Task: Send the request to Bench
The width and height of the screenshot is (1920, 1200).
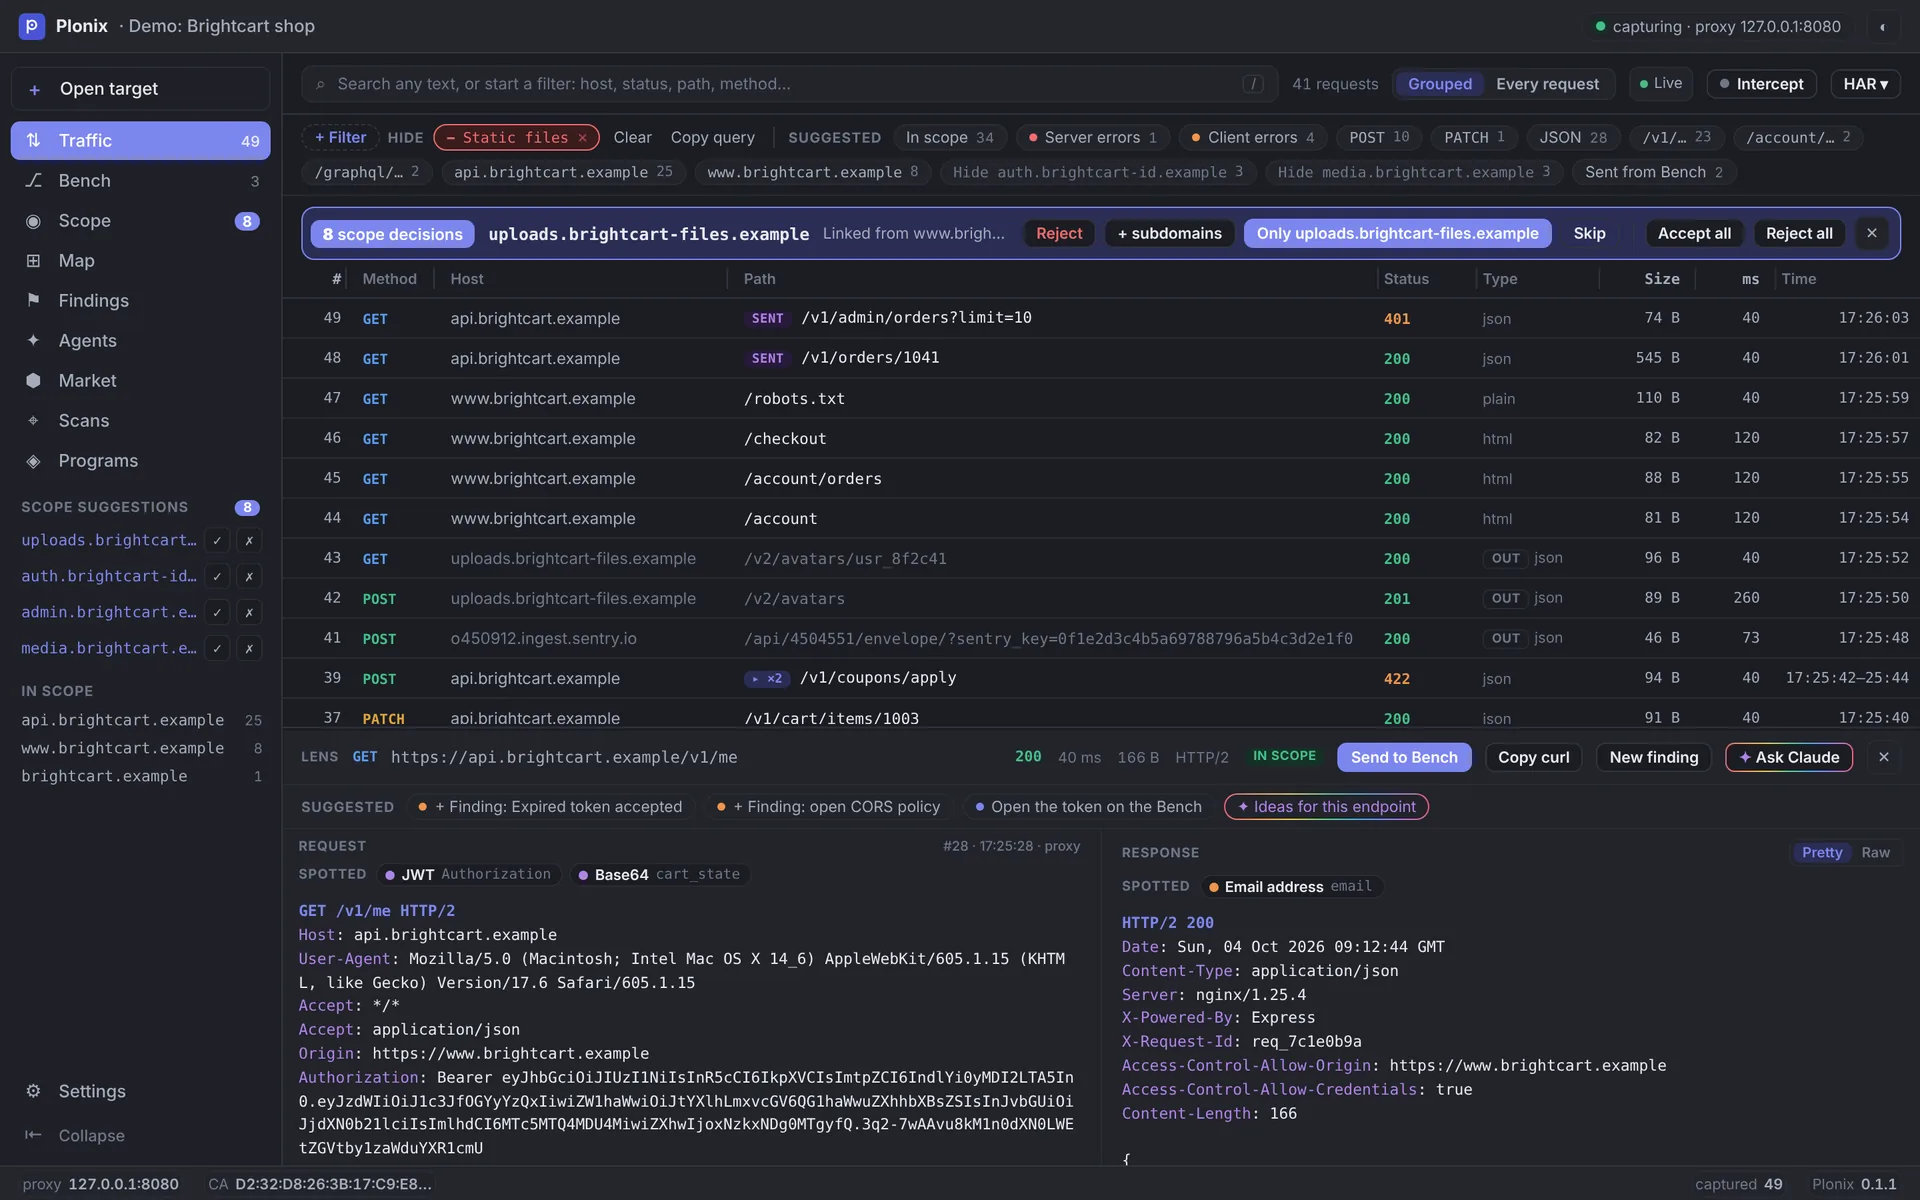Action: 1404,757
